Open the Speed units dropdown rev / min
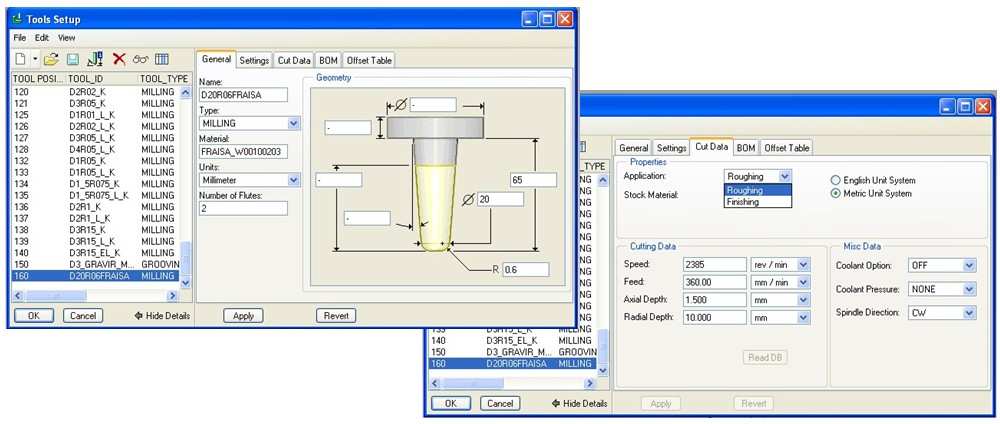This screenshot has height=424, width=1000. tap(804, 265)
